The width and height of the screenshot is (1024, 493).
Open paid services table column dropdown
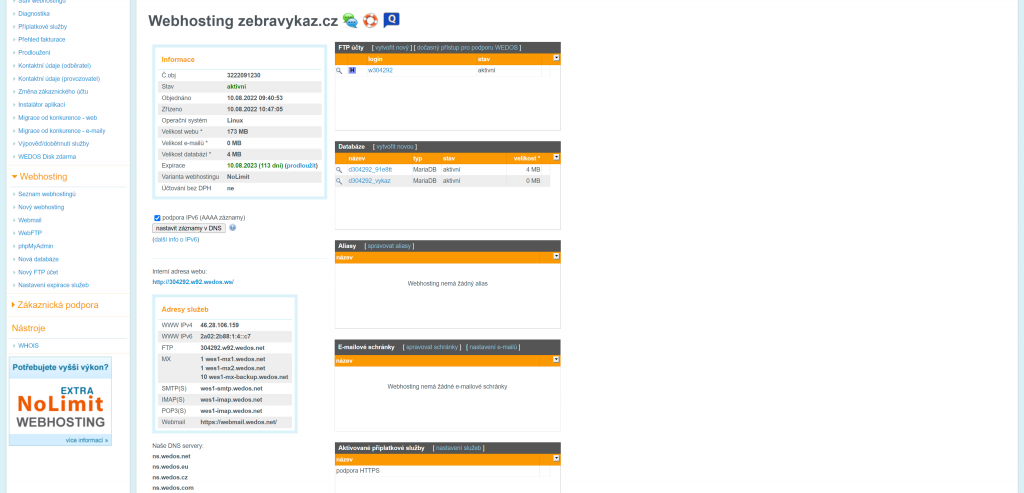tap(556, 458)
